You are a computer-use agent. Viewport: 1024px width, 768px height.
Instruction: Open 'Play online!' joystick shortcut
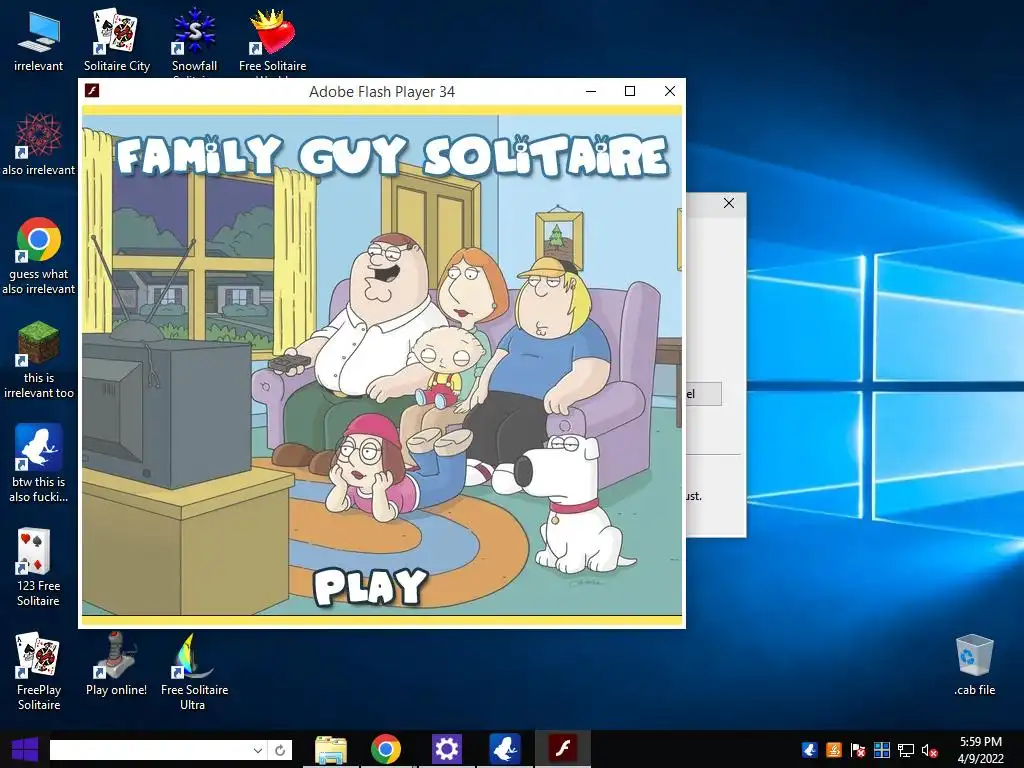tap(116, 664)
